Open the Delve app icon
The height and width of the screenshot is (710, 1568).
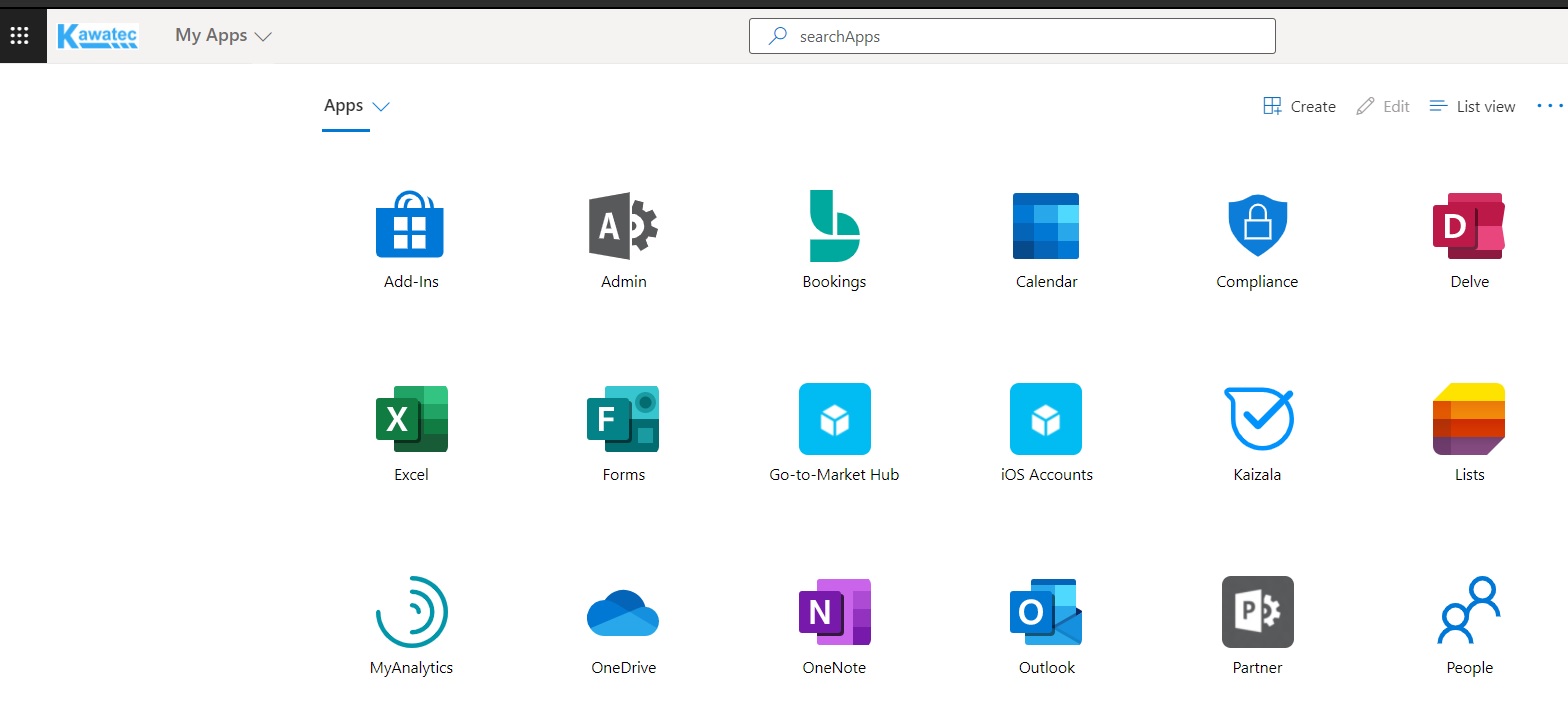1469,226
